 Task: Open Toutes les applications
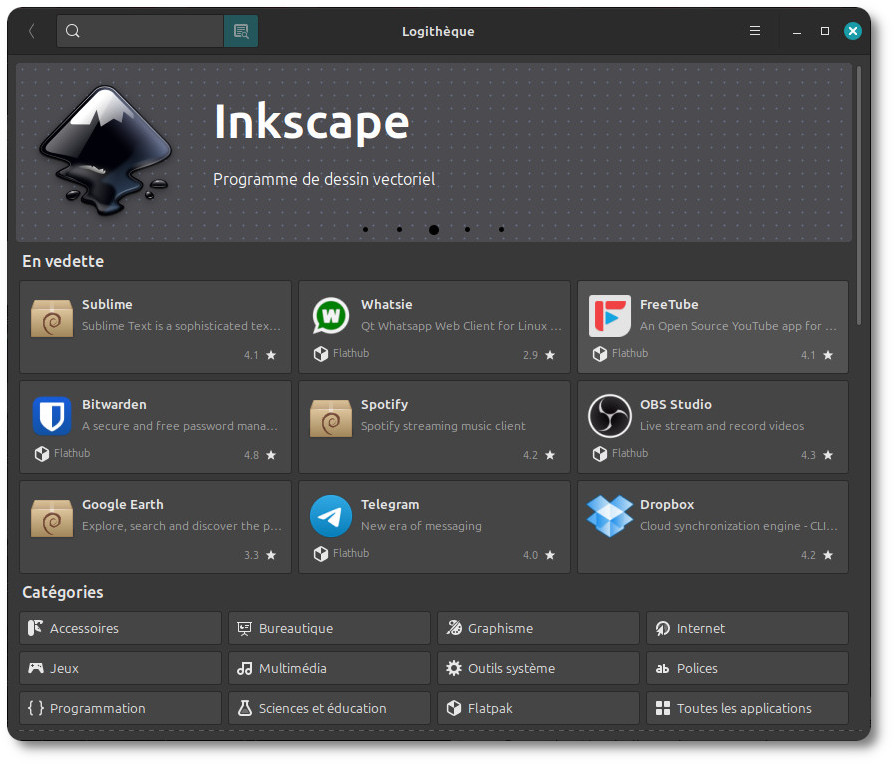coord(747,708)
